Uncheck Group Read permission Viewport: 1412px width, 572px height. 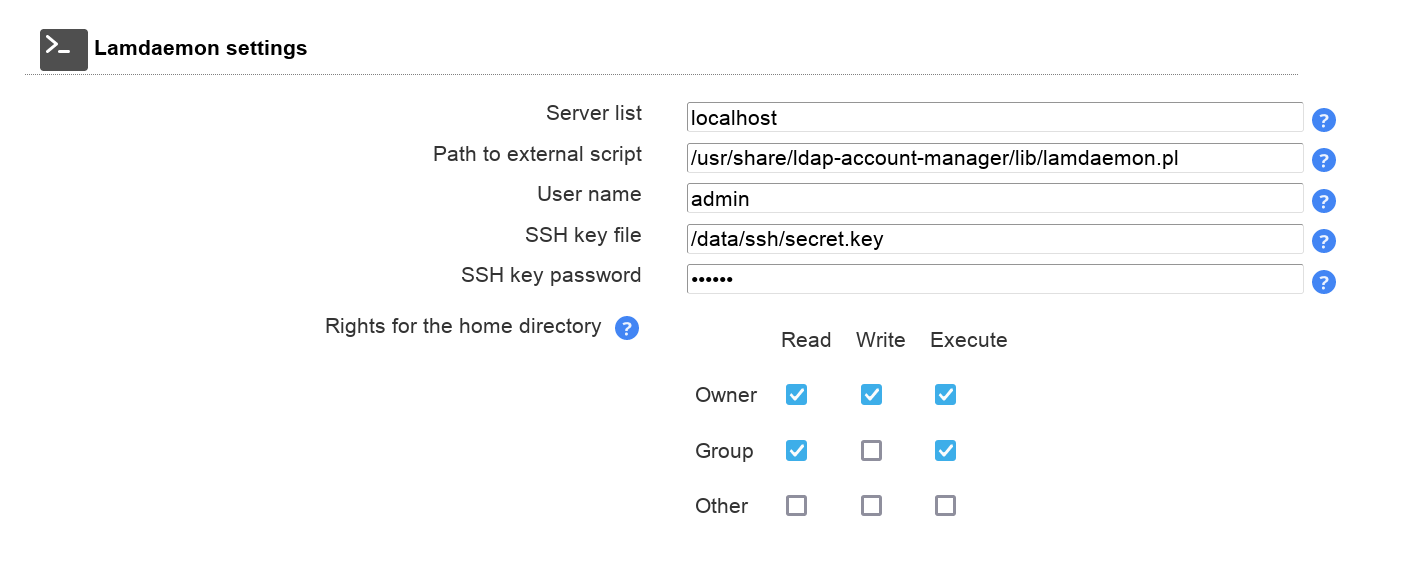pyautogui.click(x=796, y=451)
